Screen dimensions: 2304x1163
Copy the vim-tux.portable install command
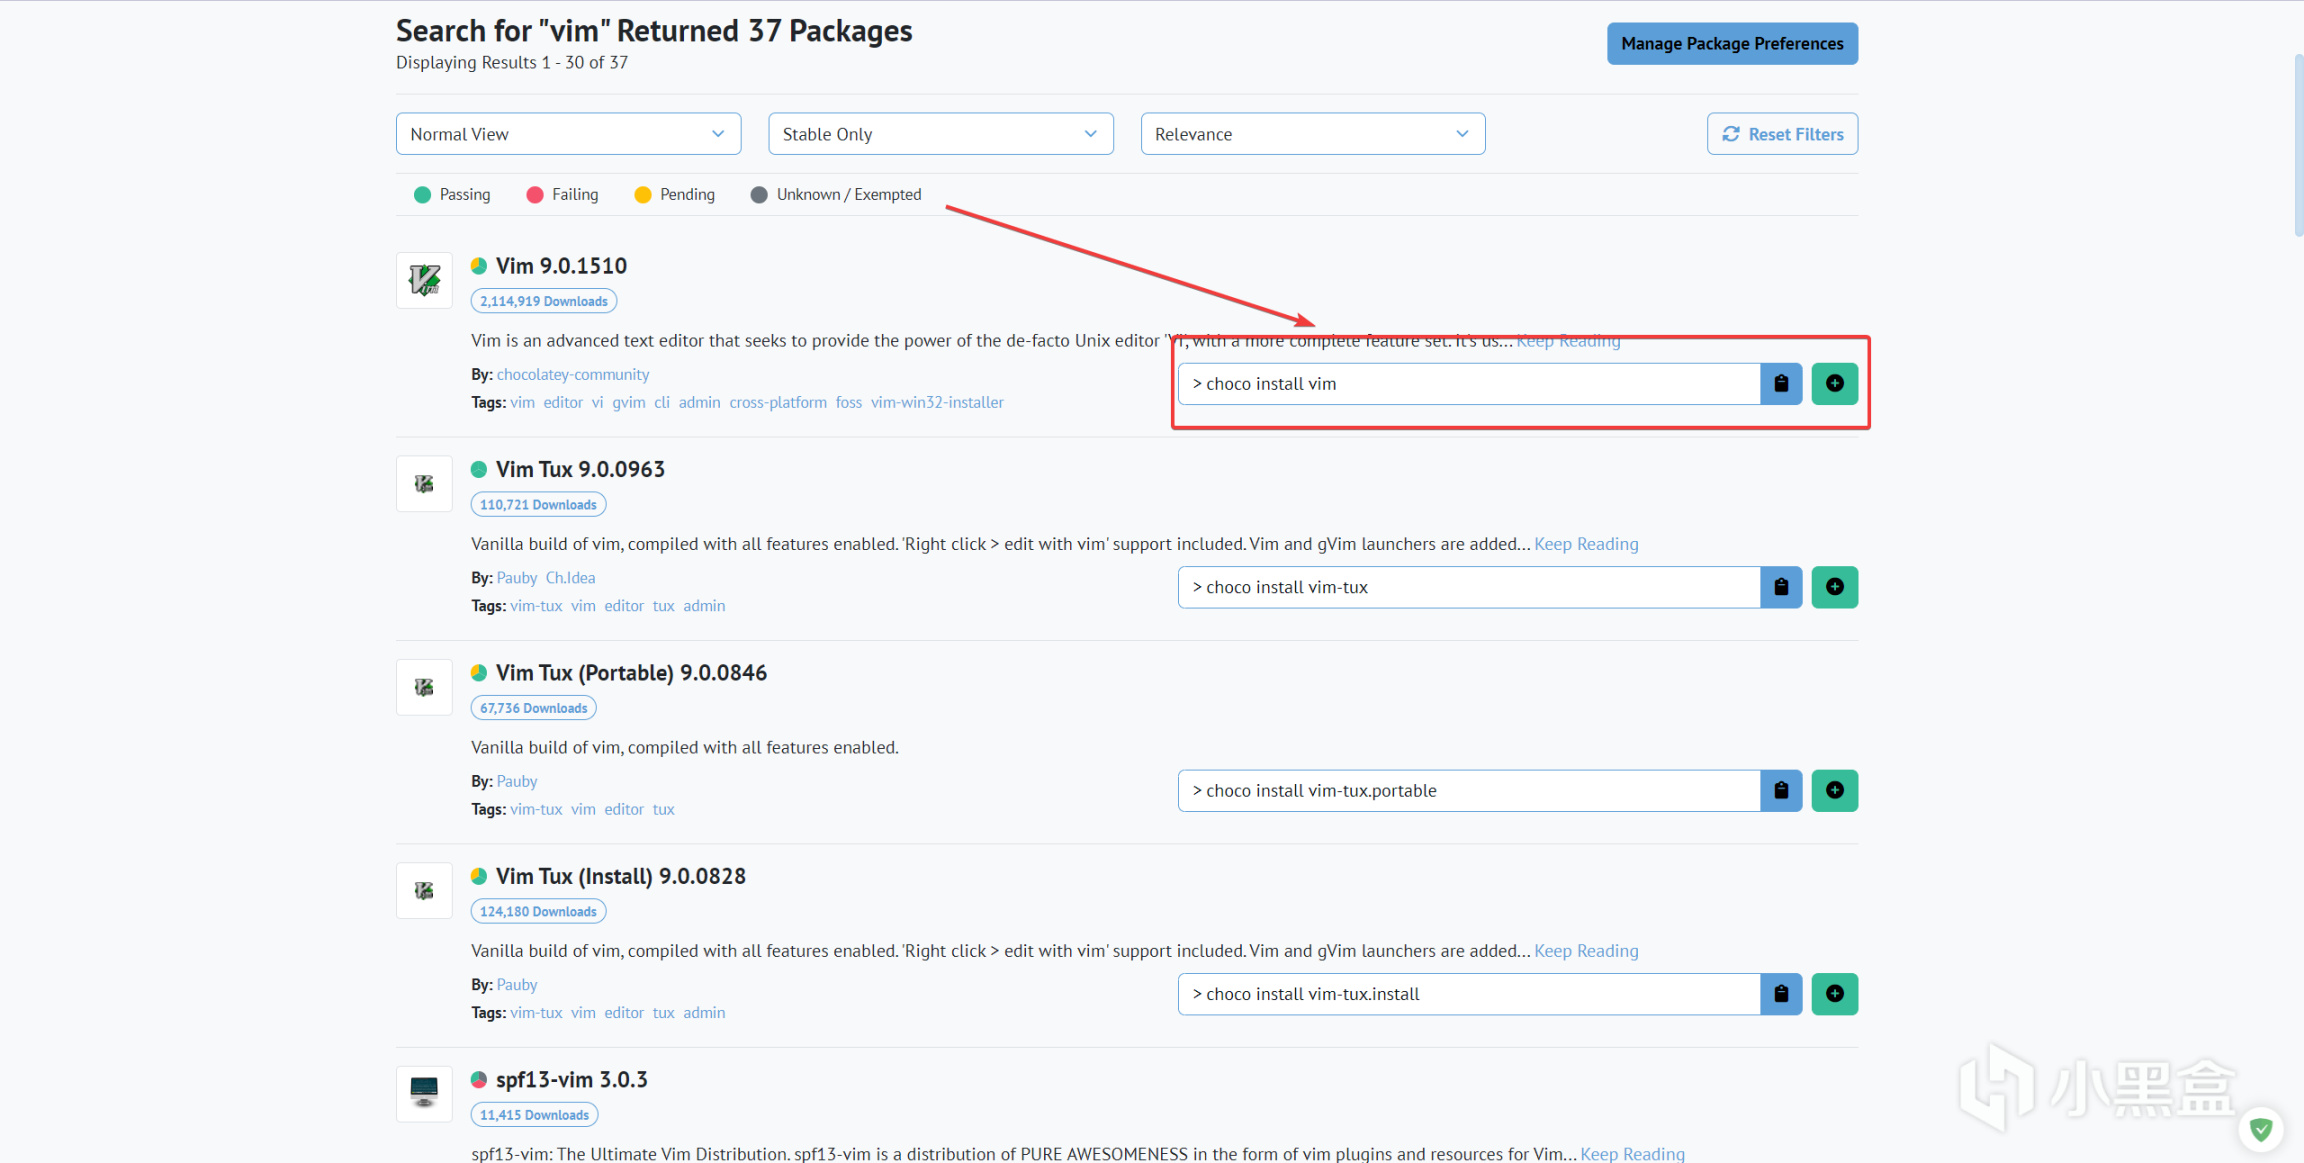1781,791
